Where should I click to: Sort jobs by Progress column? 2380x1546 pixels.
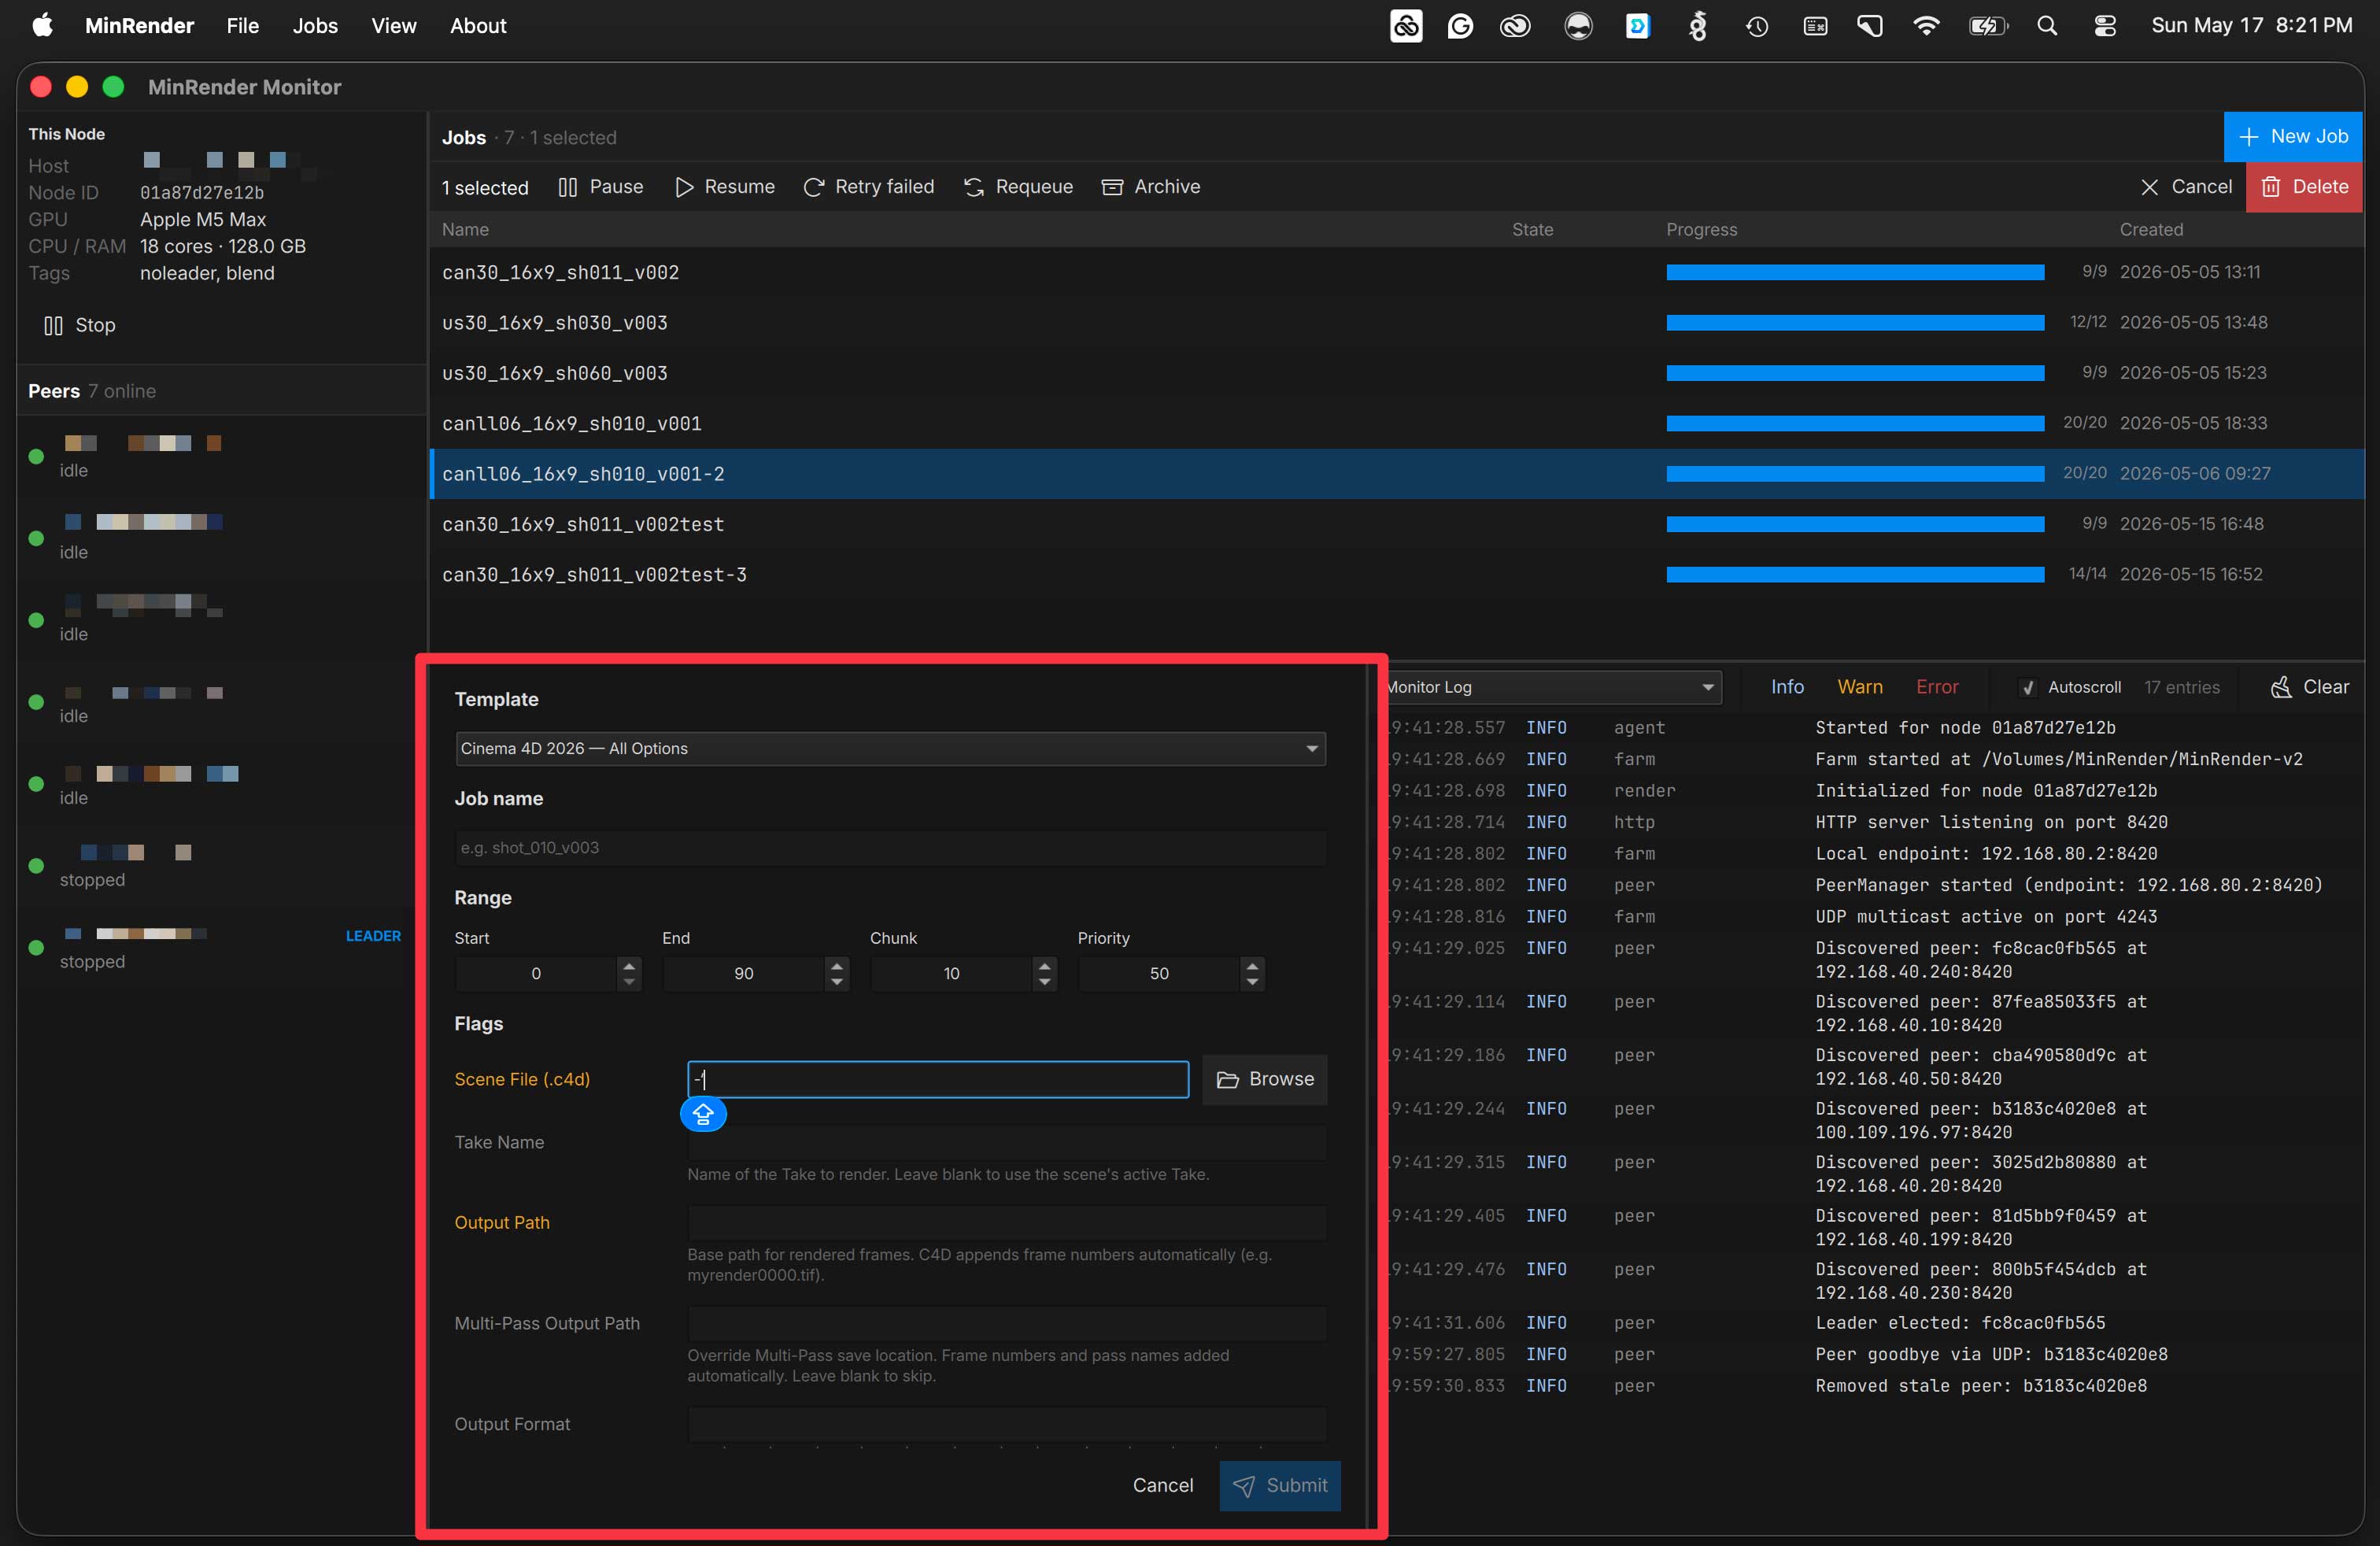coord(1701,230)
